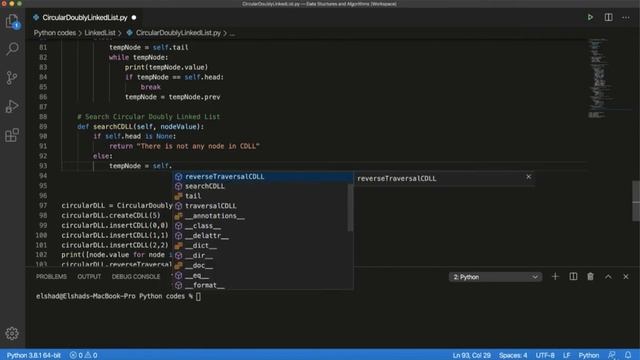The width and height of the screenshot is (640, 360).
Task: Click 'Python' language mode in status bar
Action: 589,355
